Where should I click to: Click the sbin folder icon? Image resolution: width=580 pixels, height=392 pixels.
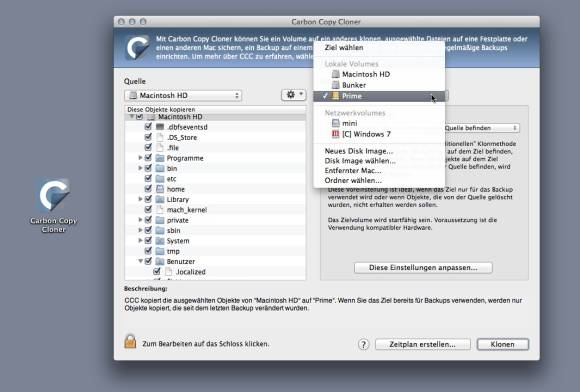point(160,231)
